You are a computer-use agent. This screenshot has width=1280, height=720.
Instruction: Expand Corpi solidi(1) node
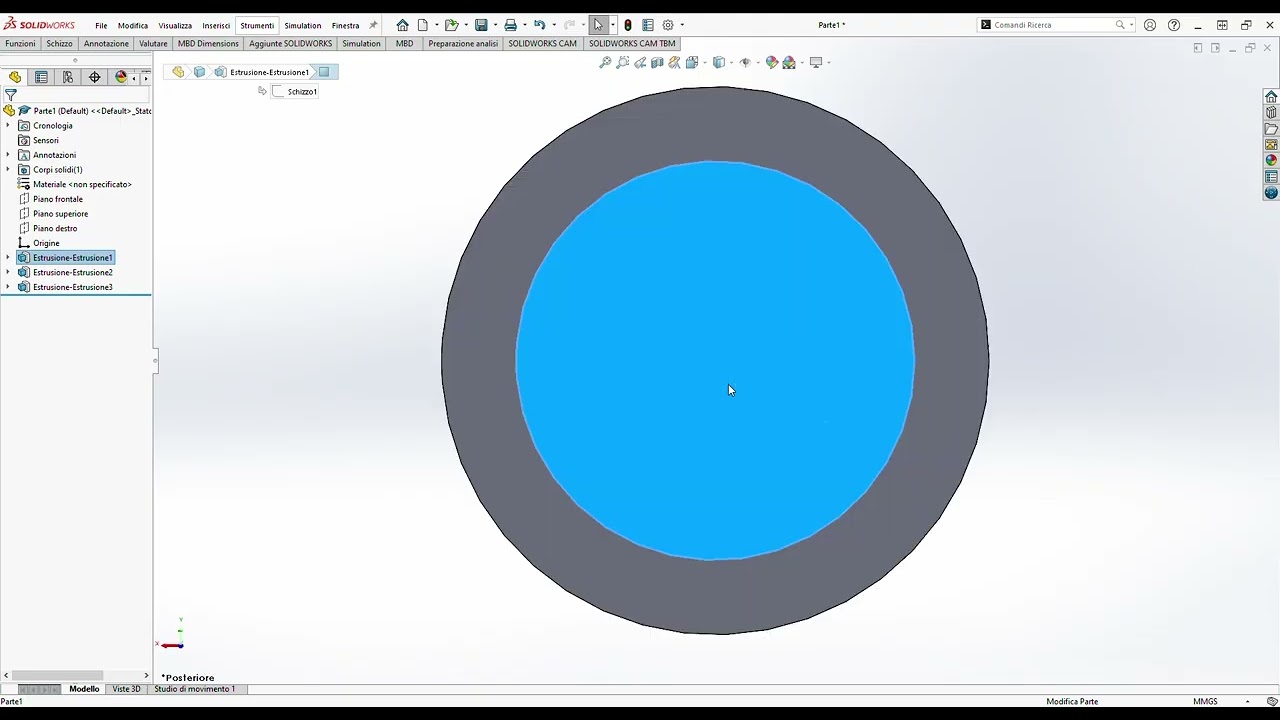tap(8, 170)
